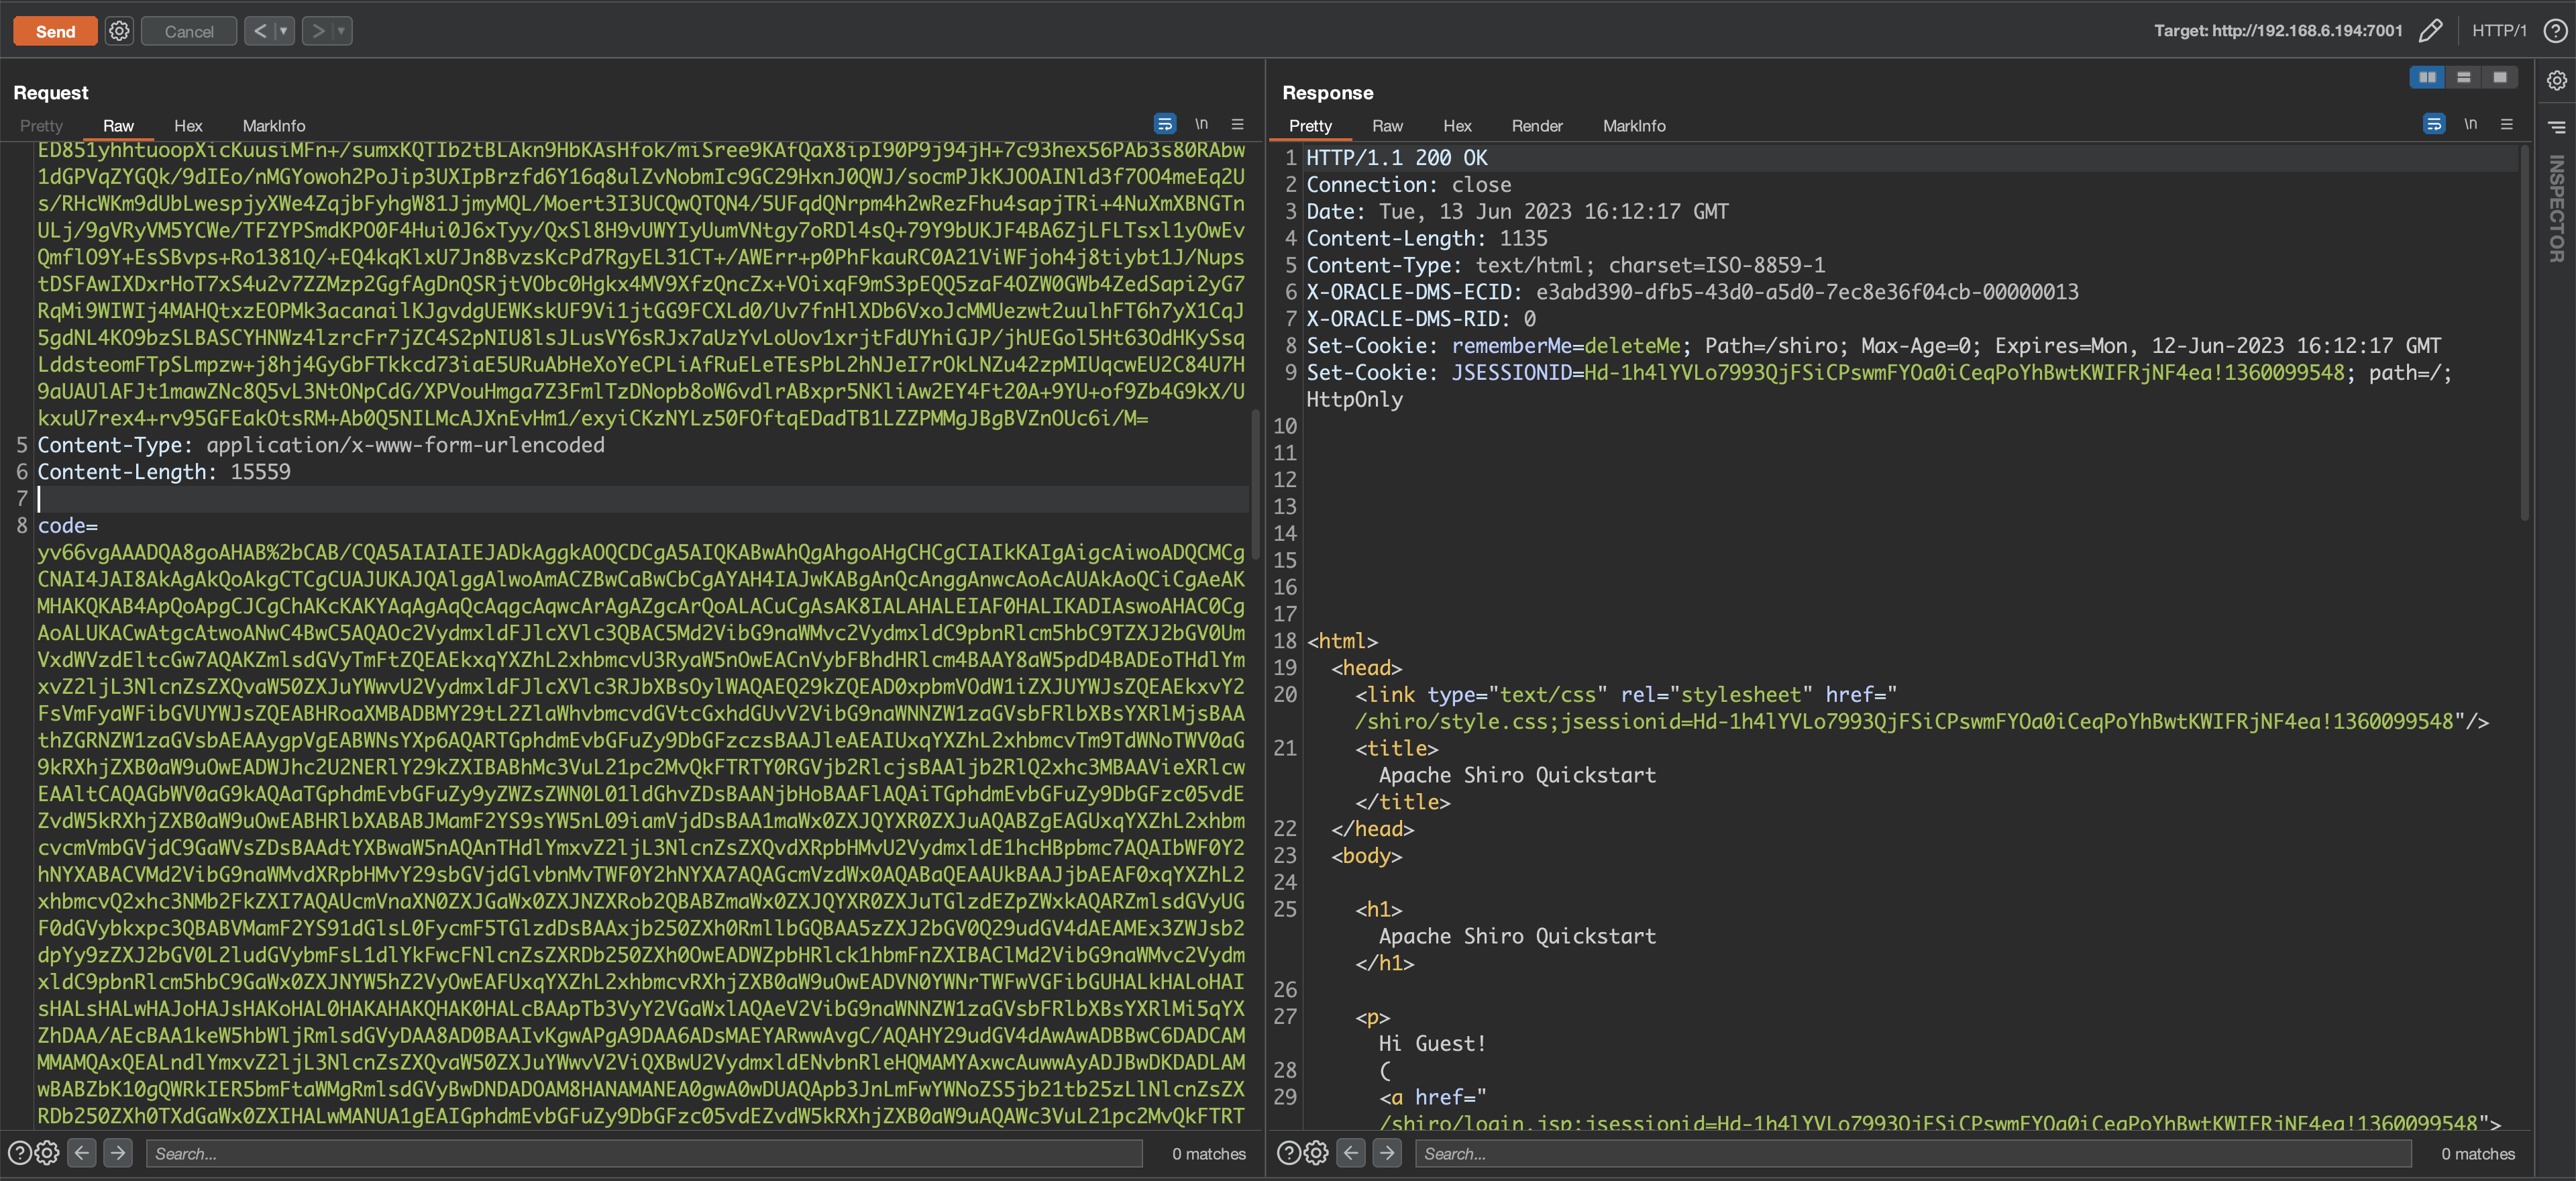Viewport: 2576px width, 1181px height.
Task: Focus the request search input field
Action: [644, 1153]
